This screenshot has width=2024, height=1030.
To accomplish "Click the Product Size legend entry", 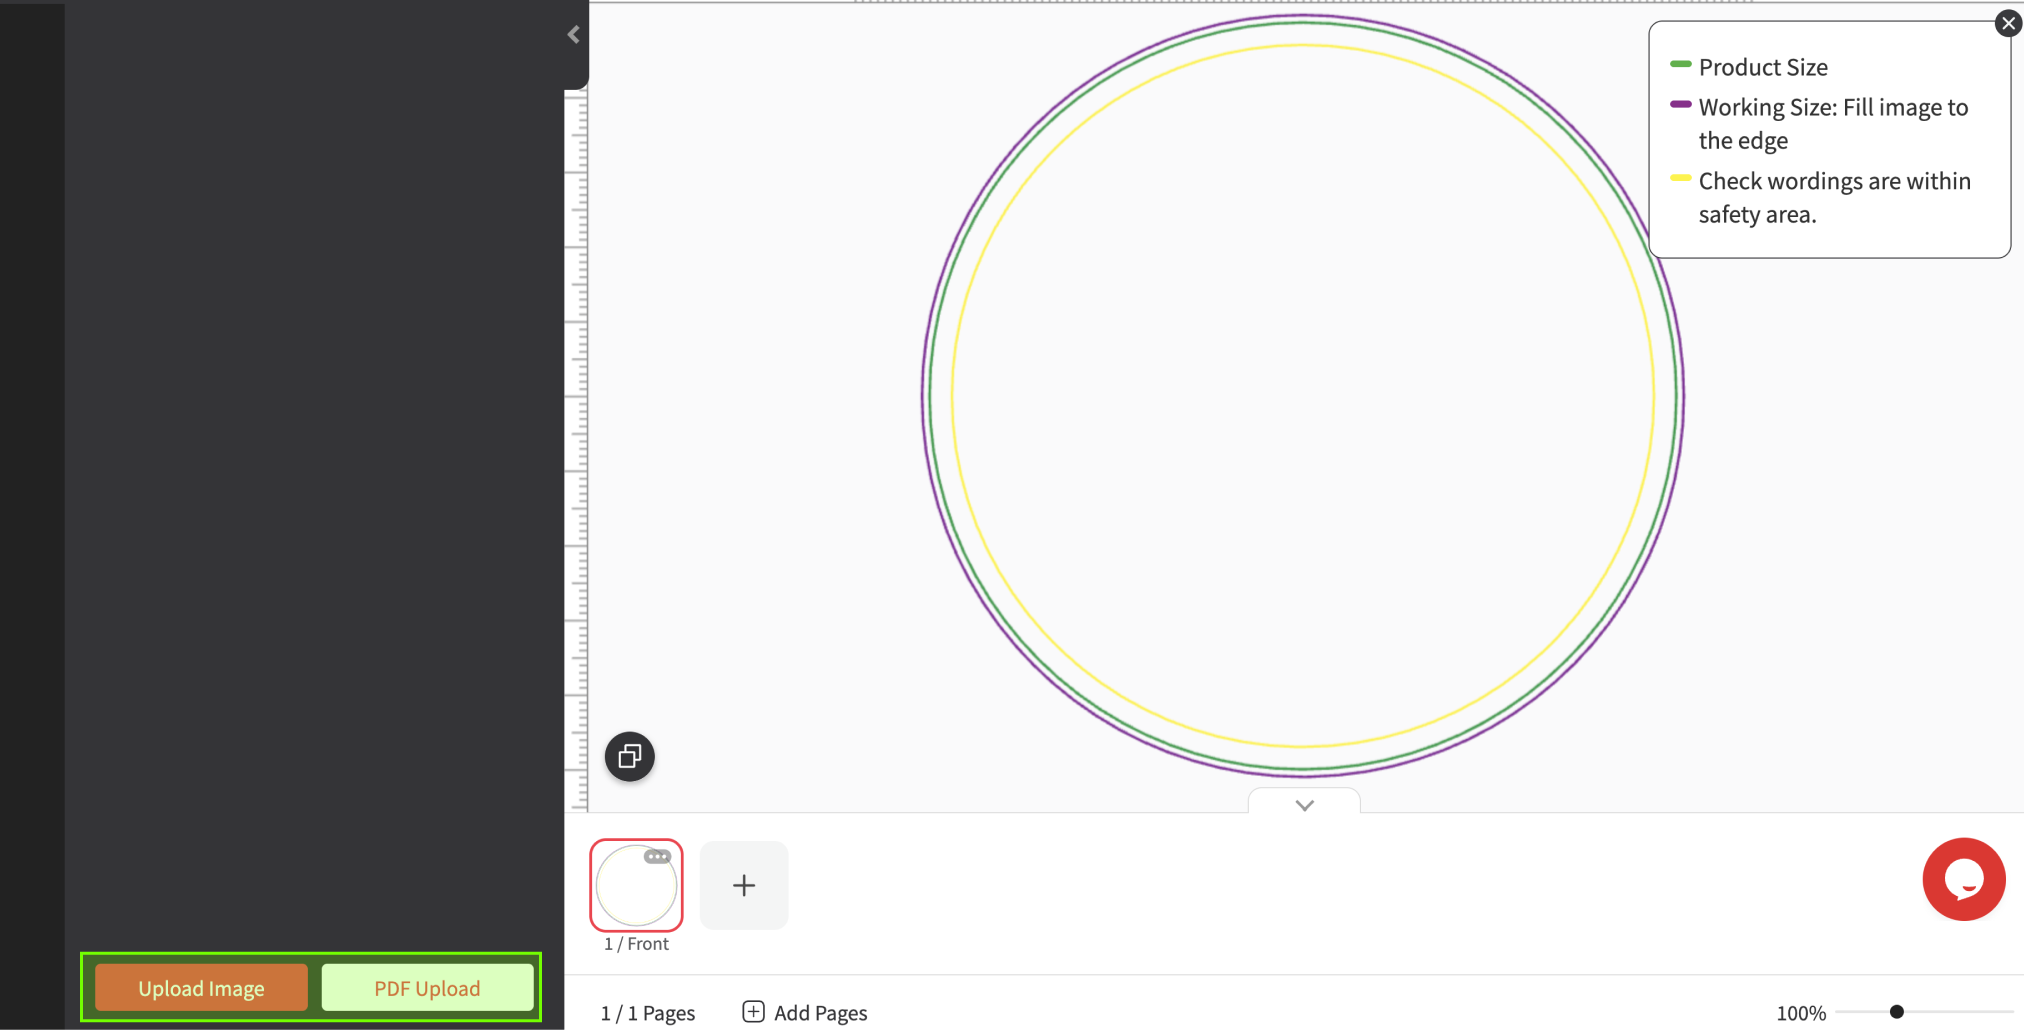I will point(1762,67).
